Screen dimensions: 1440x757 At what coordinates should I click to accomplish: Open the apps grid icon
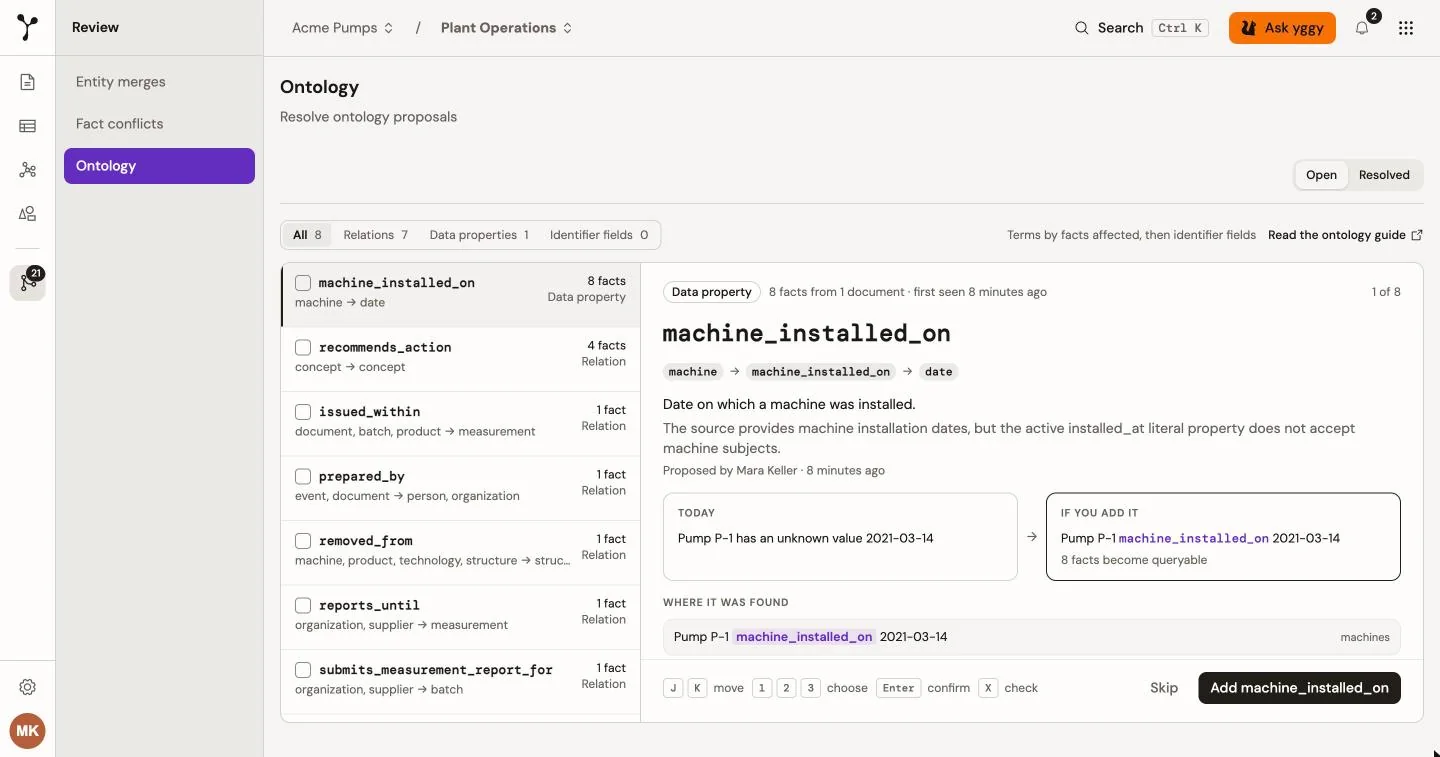pos(1406,28)
